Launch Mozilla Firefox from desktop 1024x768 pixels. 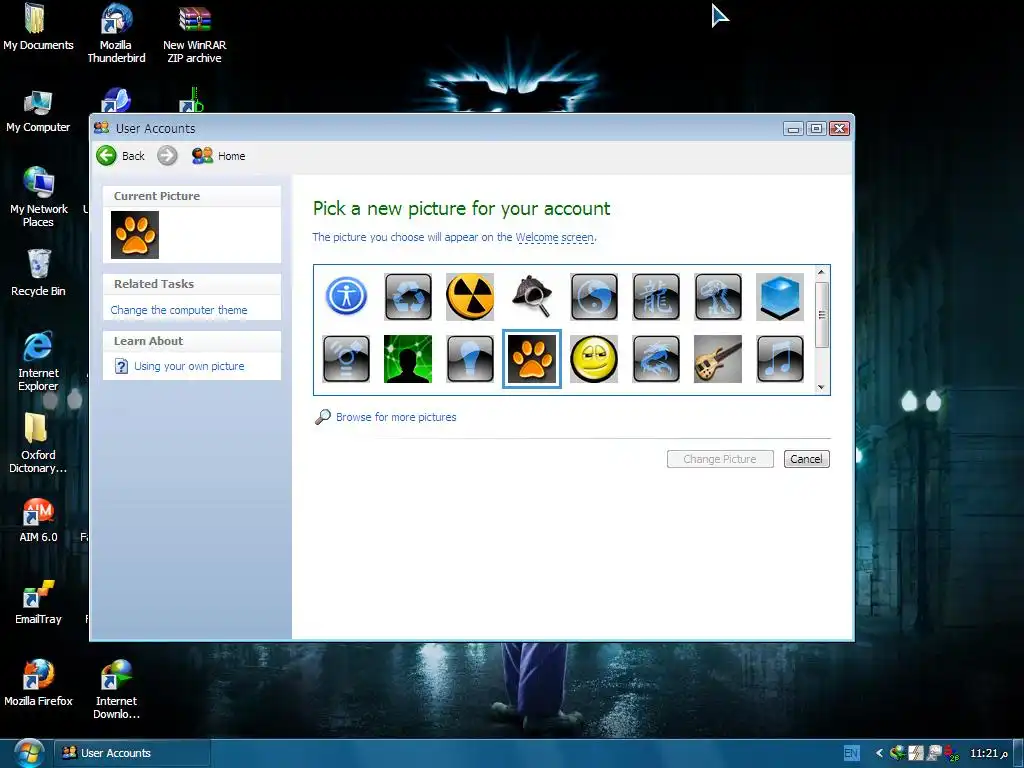(x=38, y=684)
